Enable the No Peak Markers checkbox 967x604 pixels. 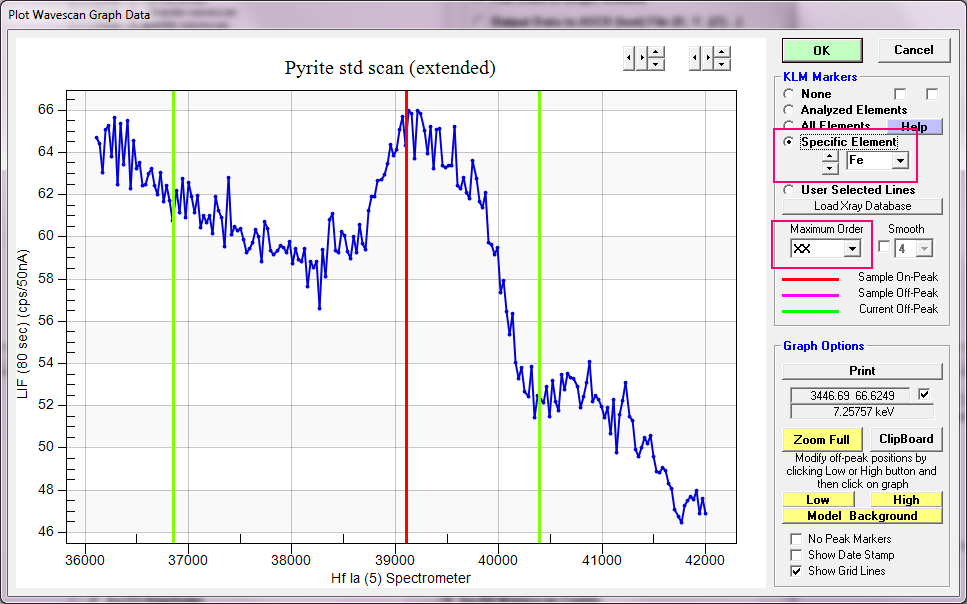coord(796,539)
